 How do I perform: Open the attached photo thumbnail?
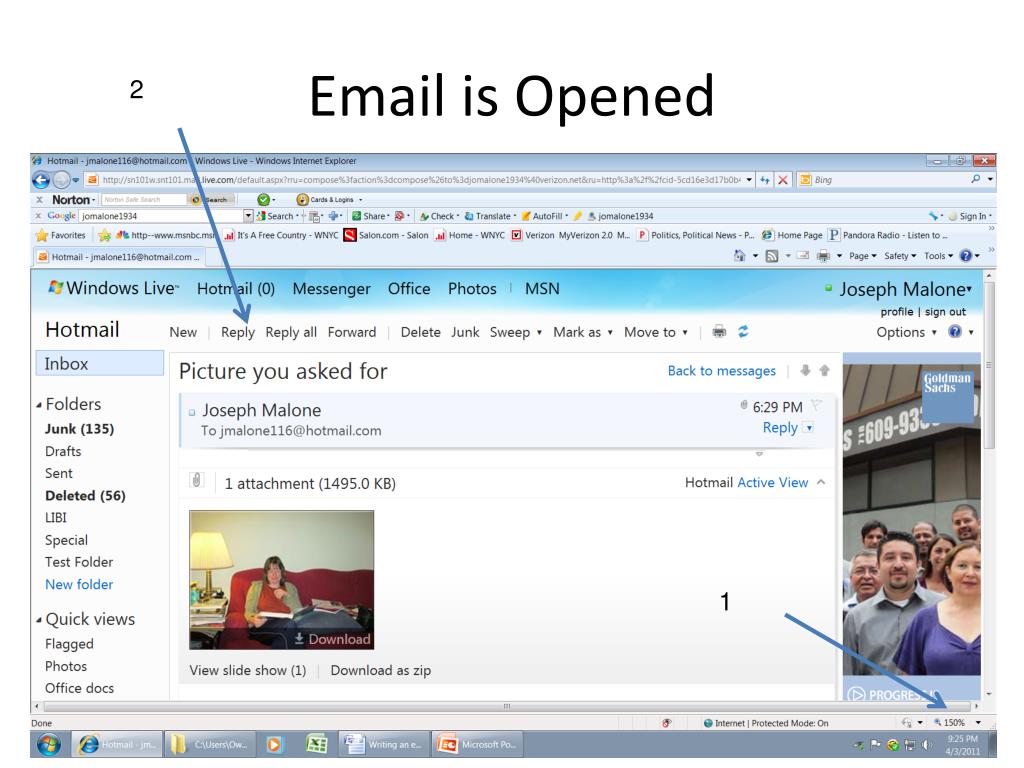pos(281,579)
